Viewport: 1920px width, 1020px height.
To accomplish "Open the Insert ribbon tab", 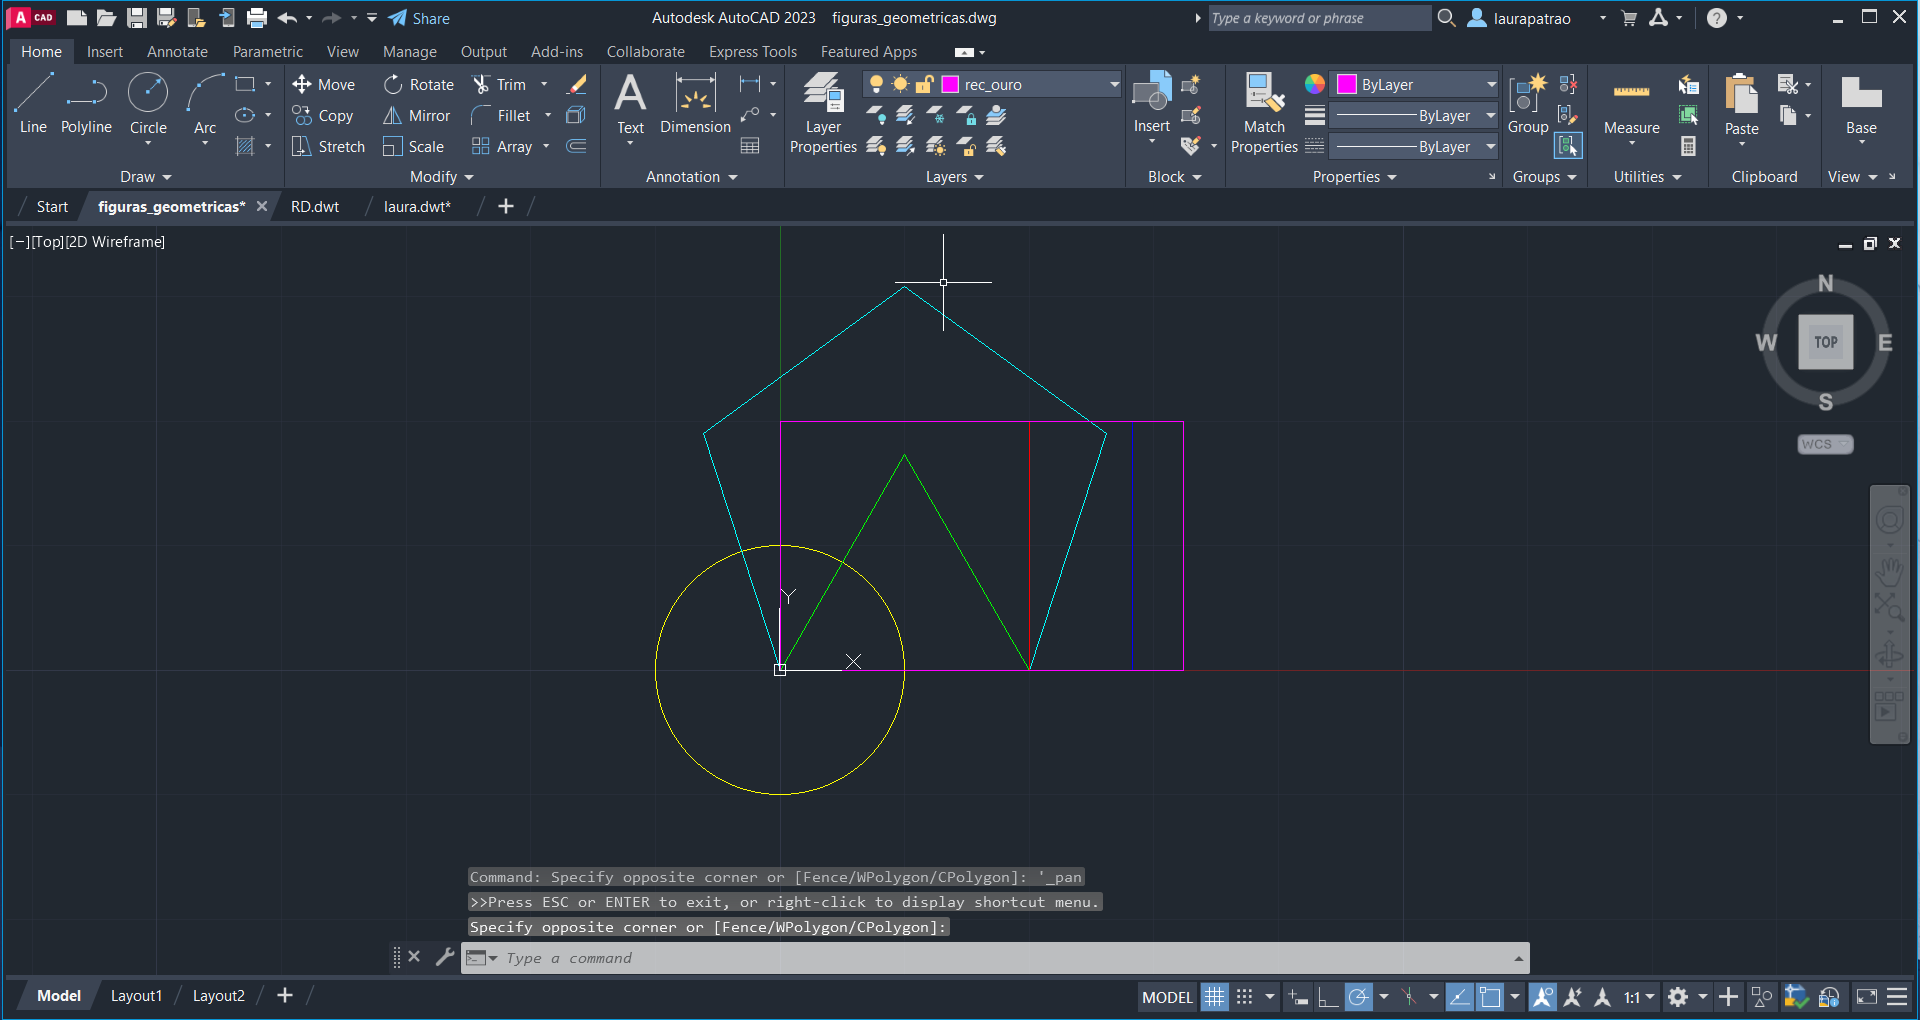I will [105, 51].
